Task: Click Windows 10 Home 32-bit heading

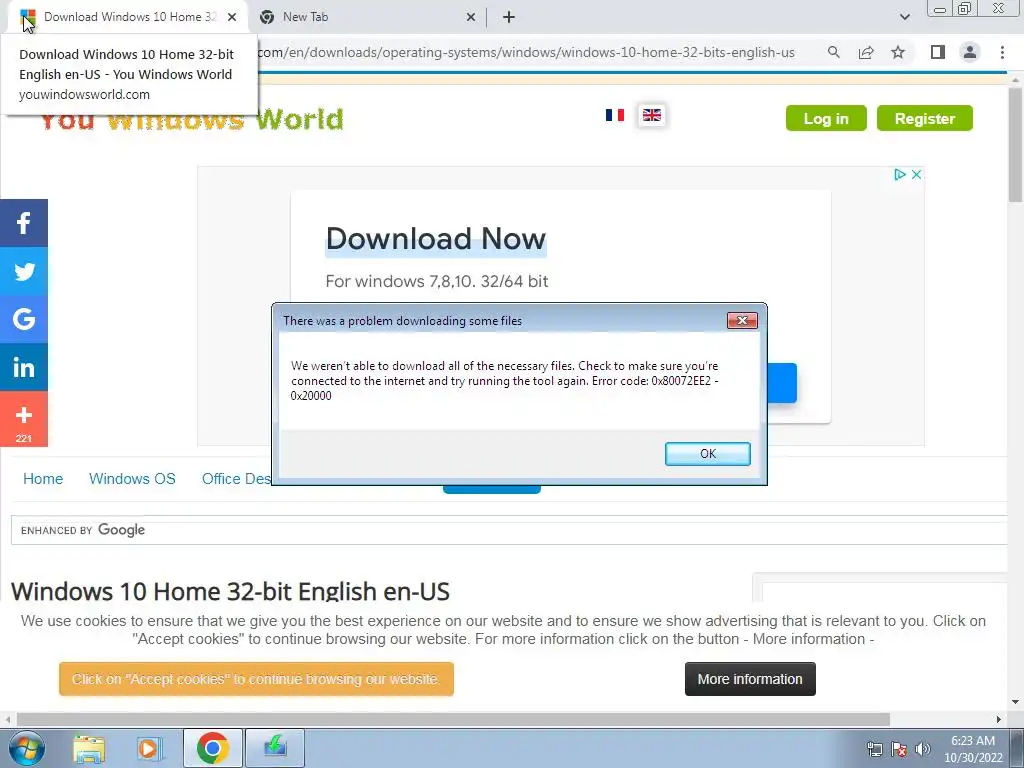Action: pos(230,591)
